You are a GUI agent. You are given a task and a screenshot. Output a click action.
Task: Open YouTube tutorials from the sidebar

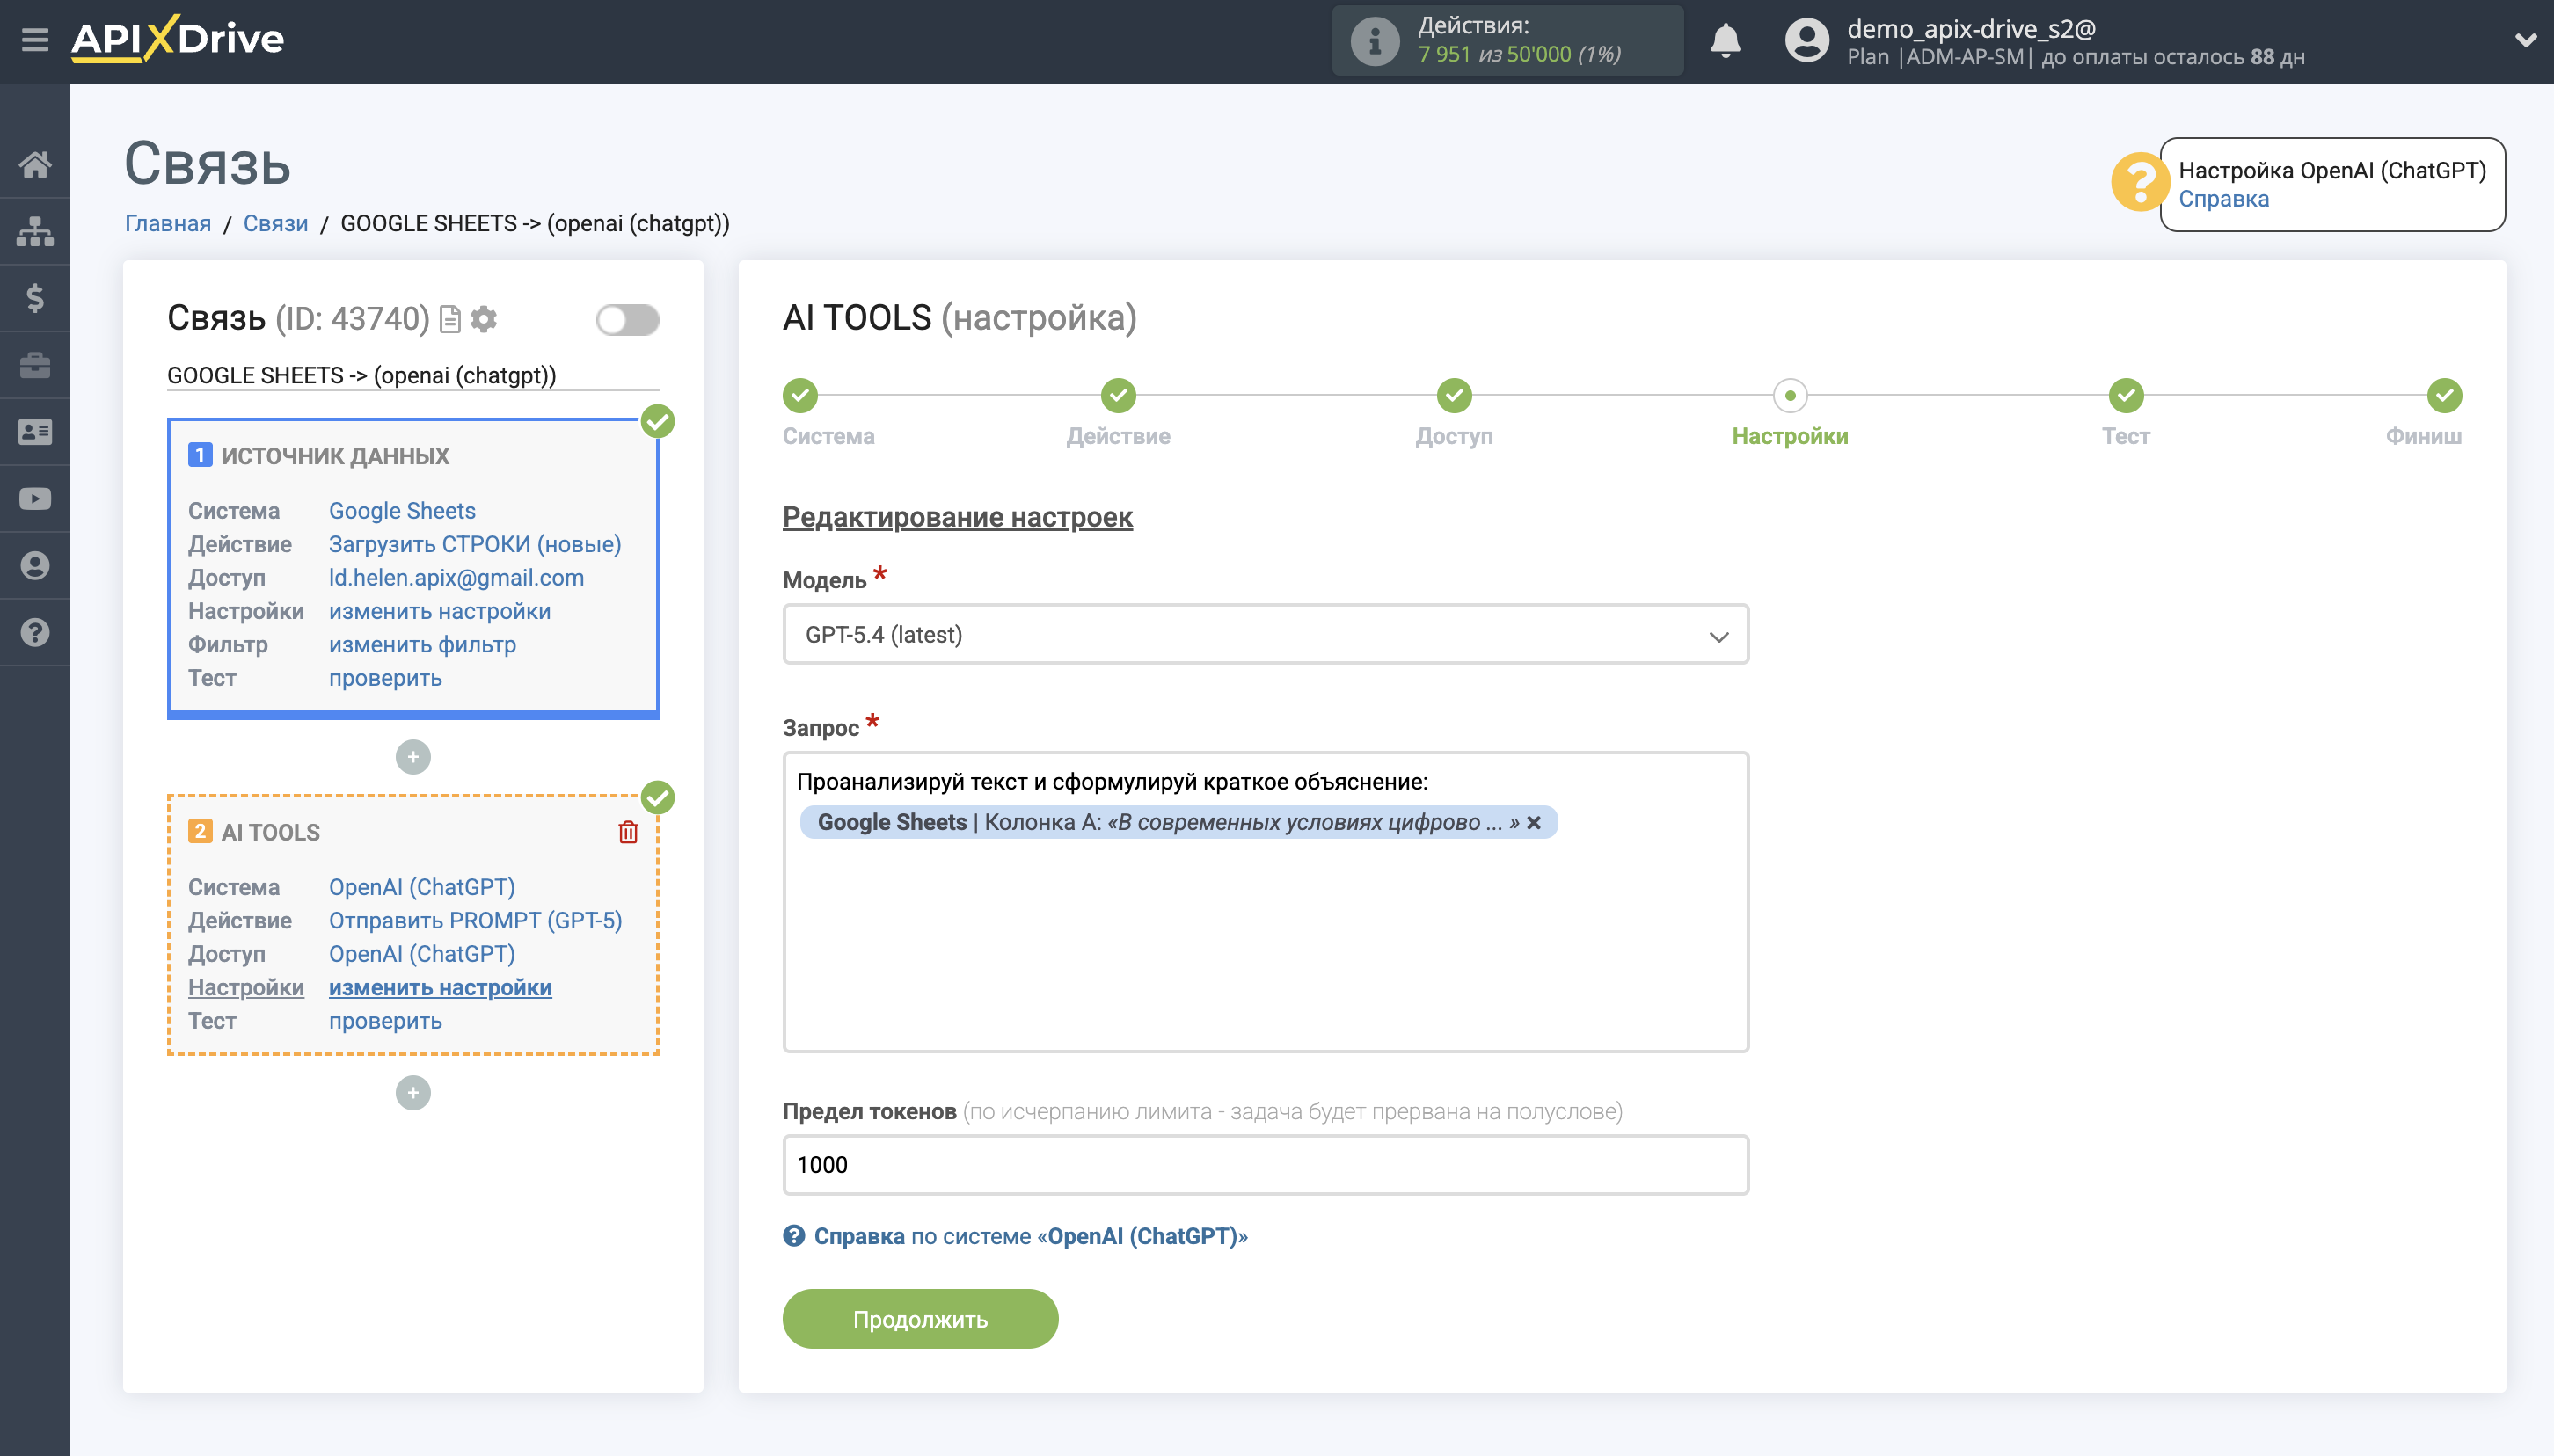[x=36, y=498]
